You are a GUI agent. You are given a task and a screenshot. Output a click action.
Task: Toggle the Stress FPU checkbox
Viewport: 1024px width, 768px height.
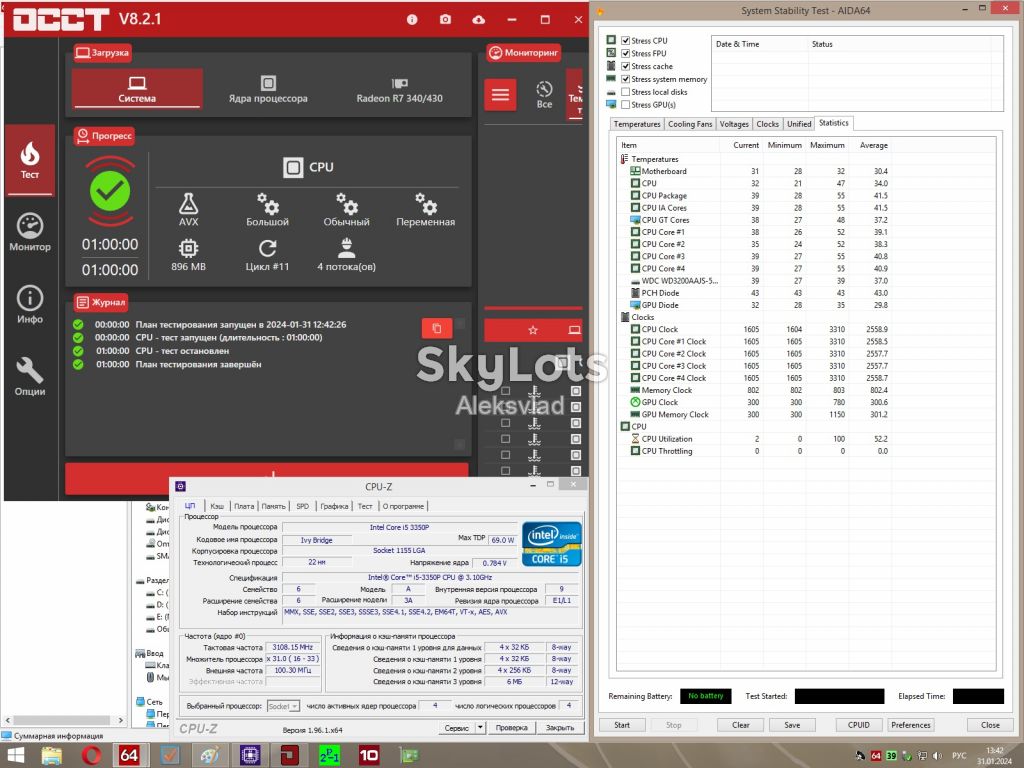626,54
